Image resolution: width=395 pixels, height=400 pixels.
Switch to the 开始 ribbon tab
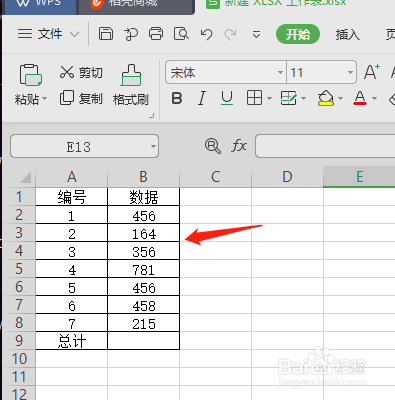298,34
